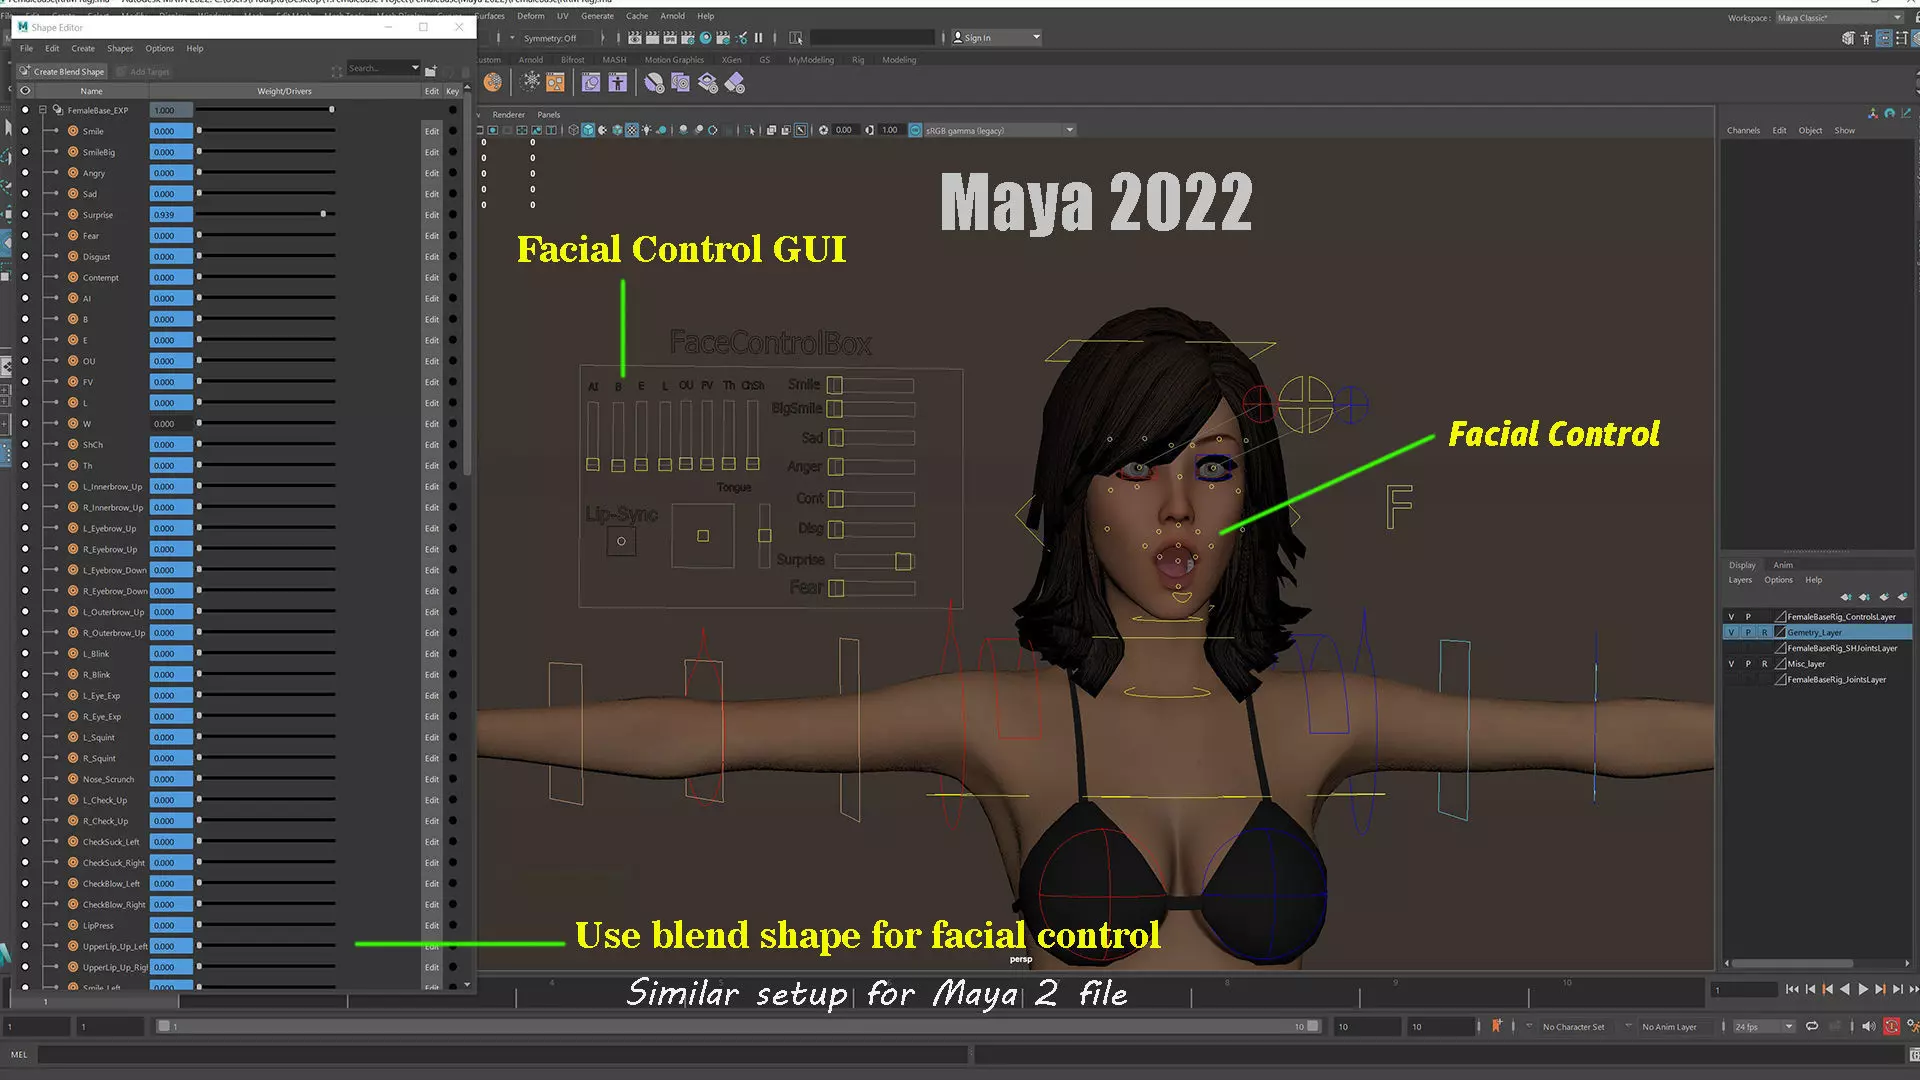Click the blend shape deformer icon for FemaleBase_EXP

point(58,110)
